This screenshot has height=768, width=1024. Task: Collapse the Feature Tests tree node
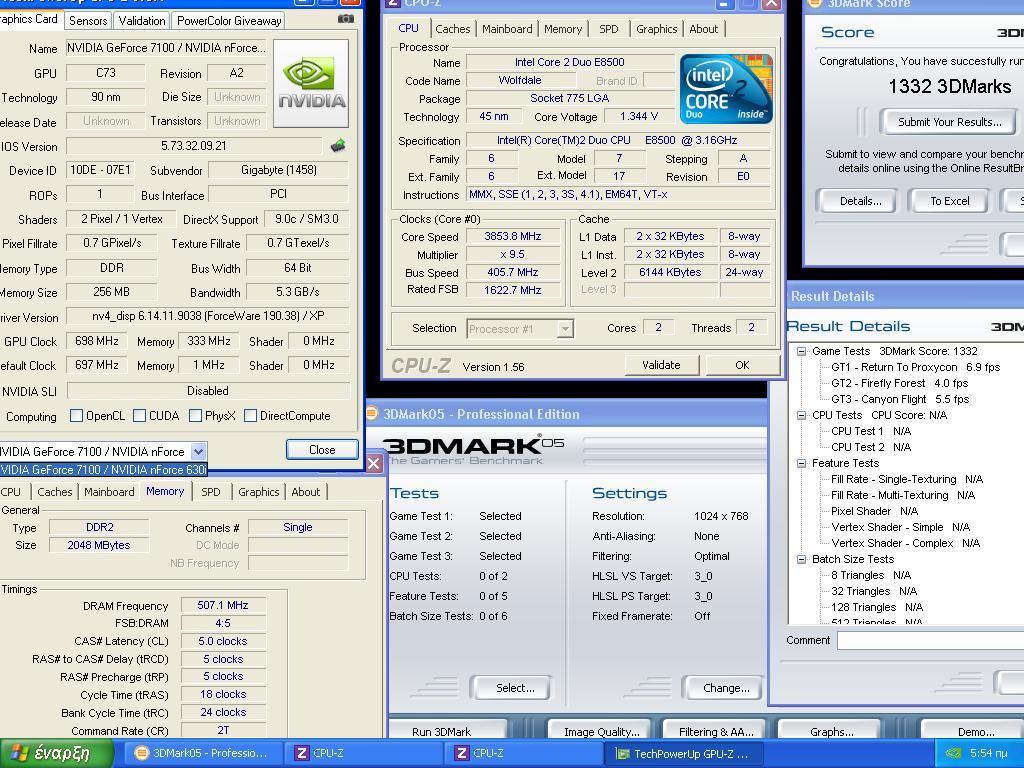pos(801,464)
